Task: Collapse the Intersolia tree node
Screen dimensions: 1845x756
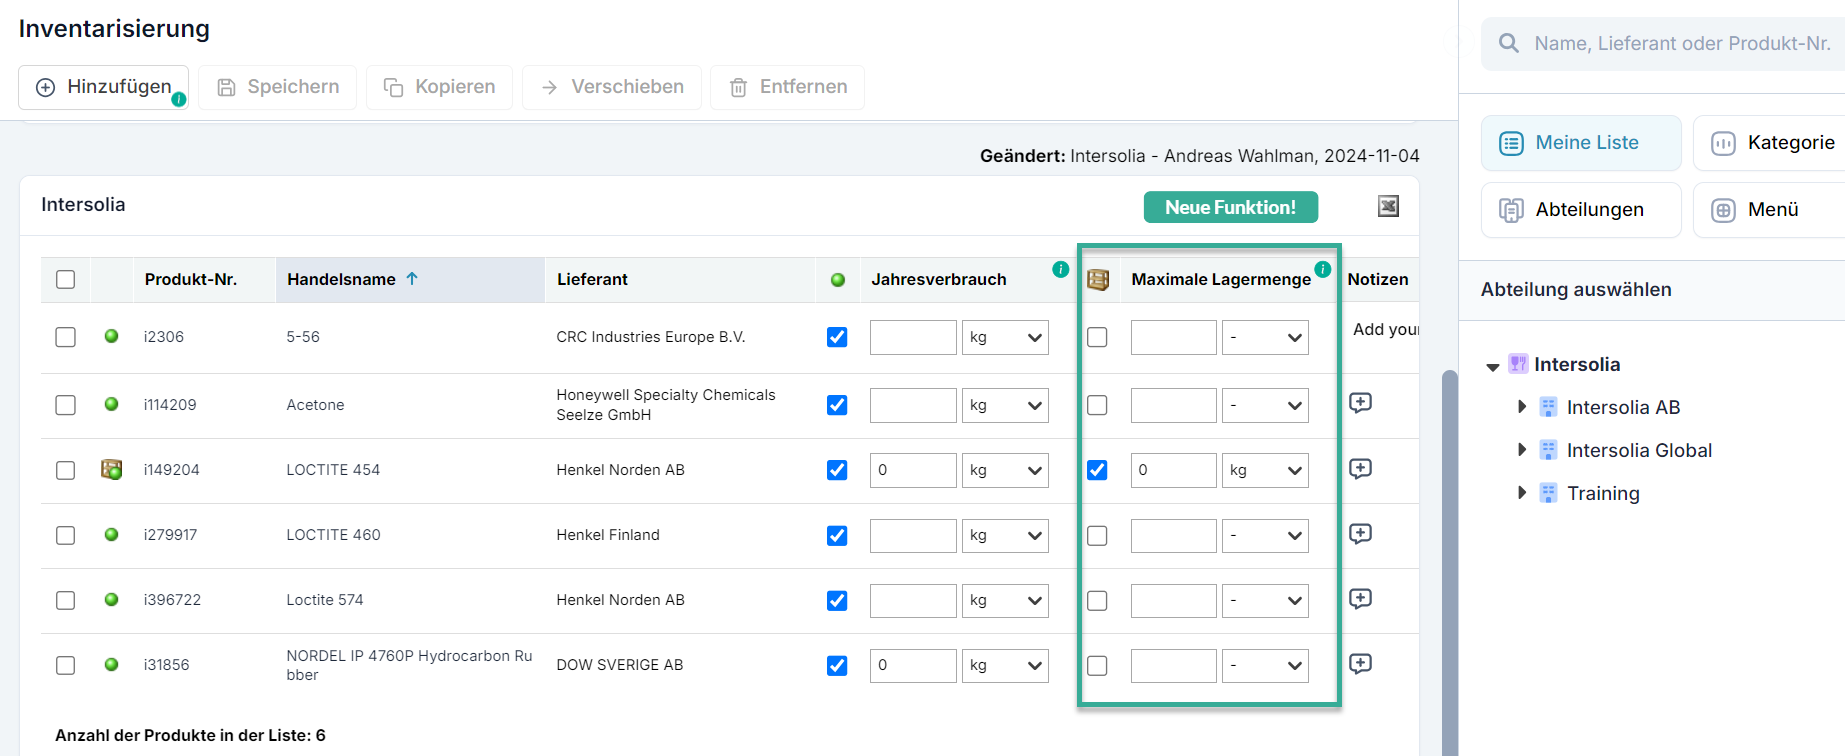Action: [1493, 366]
